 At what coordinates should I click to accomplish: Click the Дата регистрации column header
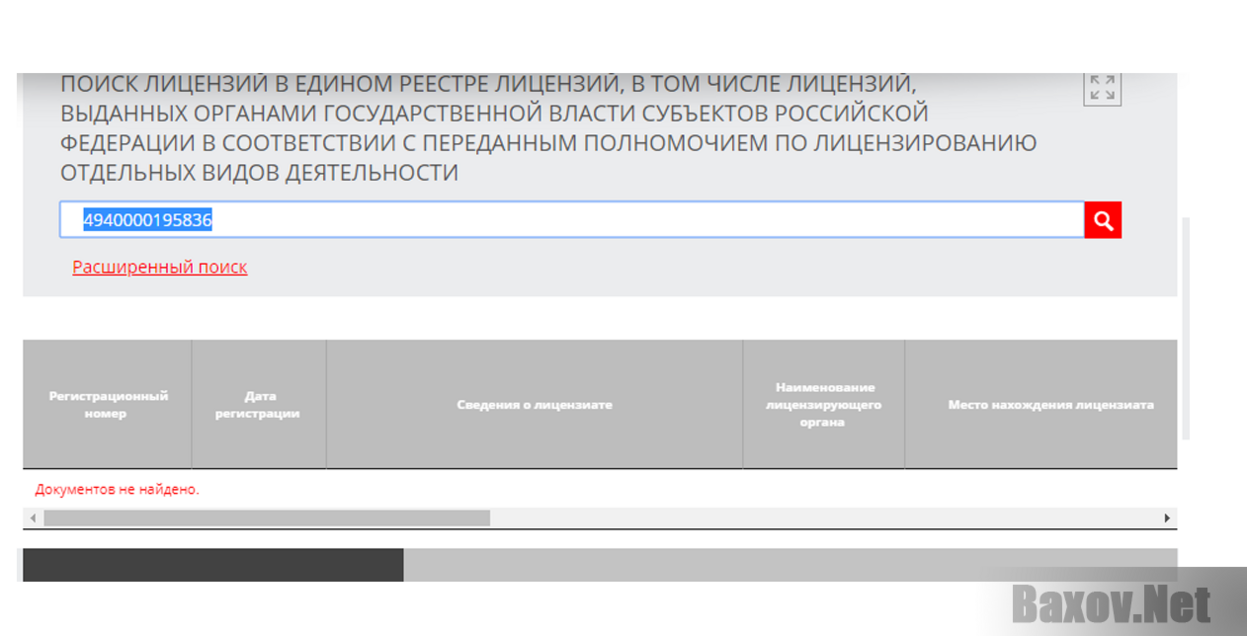tap(258, 405)
